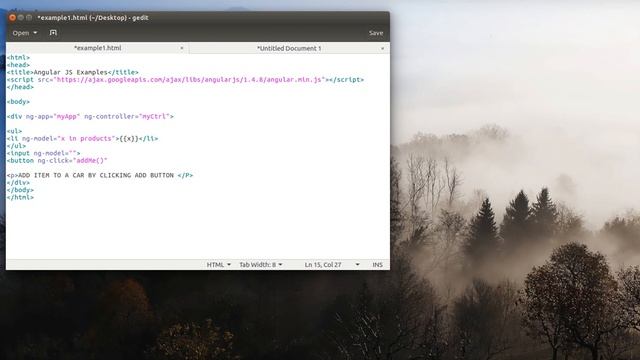Click the new document icon beside Open
Viewport: 640px width, 360px height.
(53, 33)
